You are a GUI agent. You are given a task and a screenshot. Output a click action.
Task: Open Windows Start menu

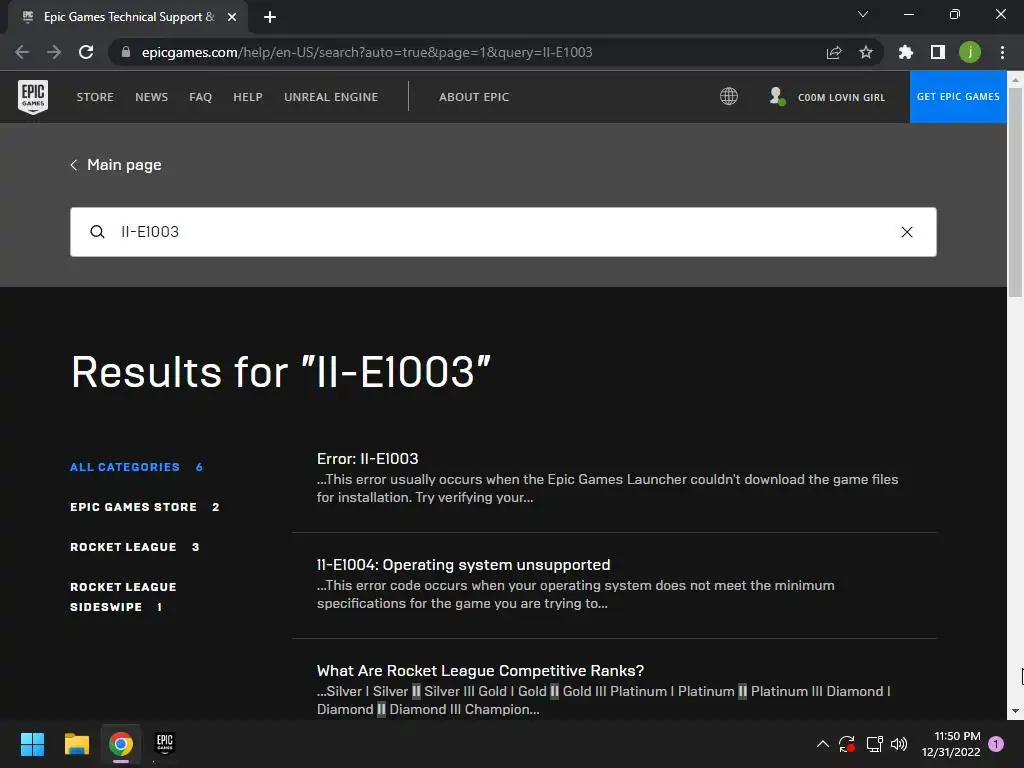[32, 744]
